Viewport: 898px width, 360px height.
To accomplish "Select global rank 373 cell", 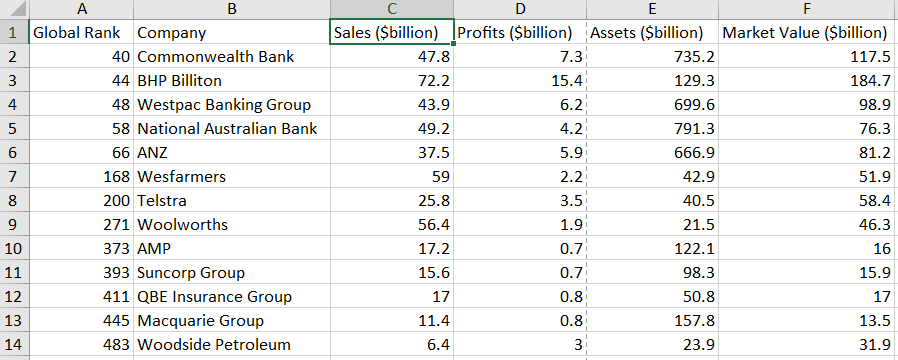I will [x=81, y=248].
